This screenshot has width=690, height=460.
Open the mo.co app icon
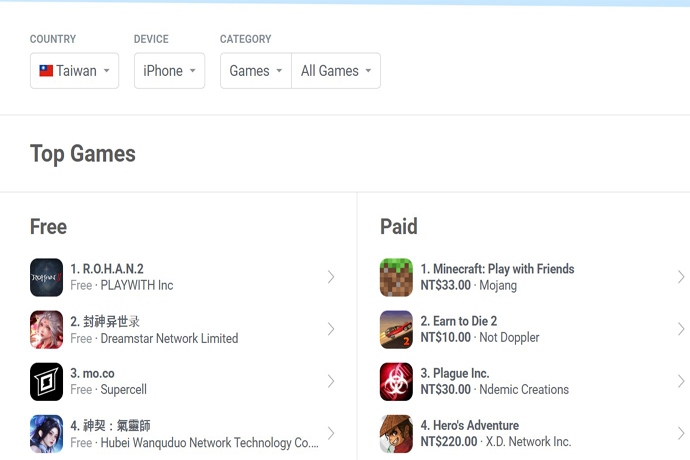point(46,381)
